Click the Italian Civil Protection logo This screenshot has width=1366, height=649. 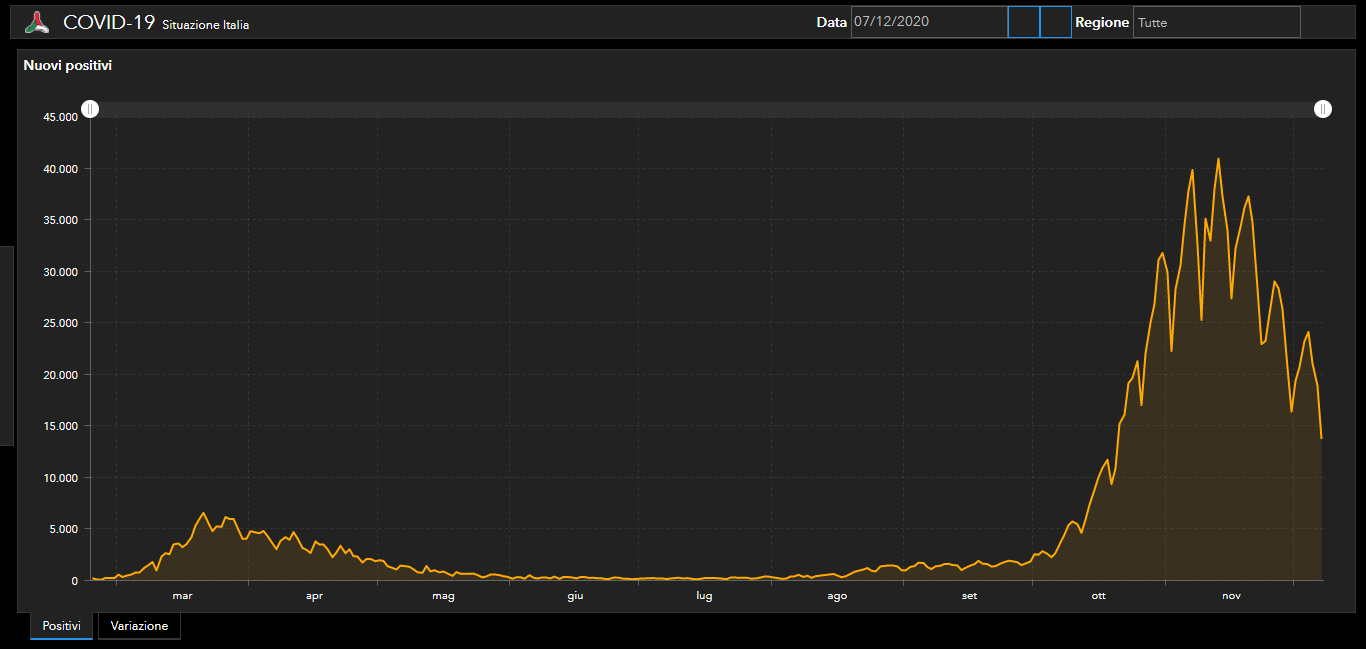click(x=37, y=22)
